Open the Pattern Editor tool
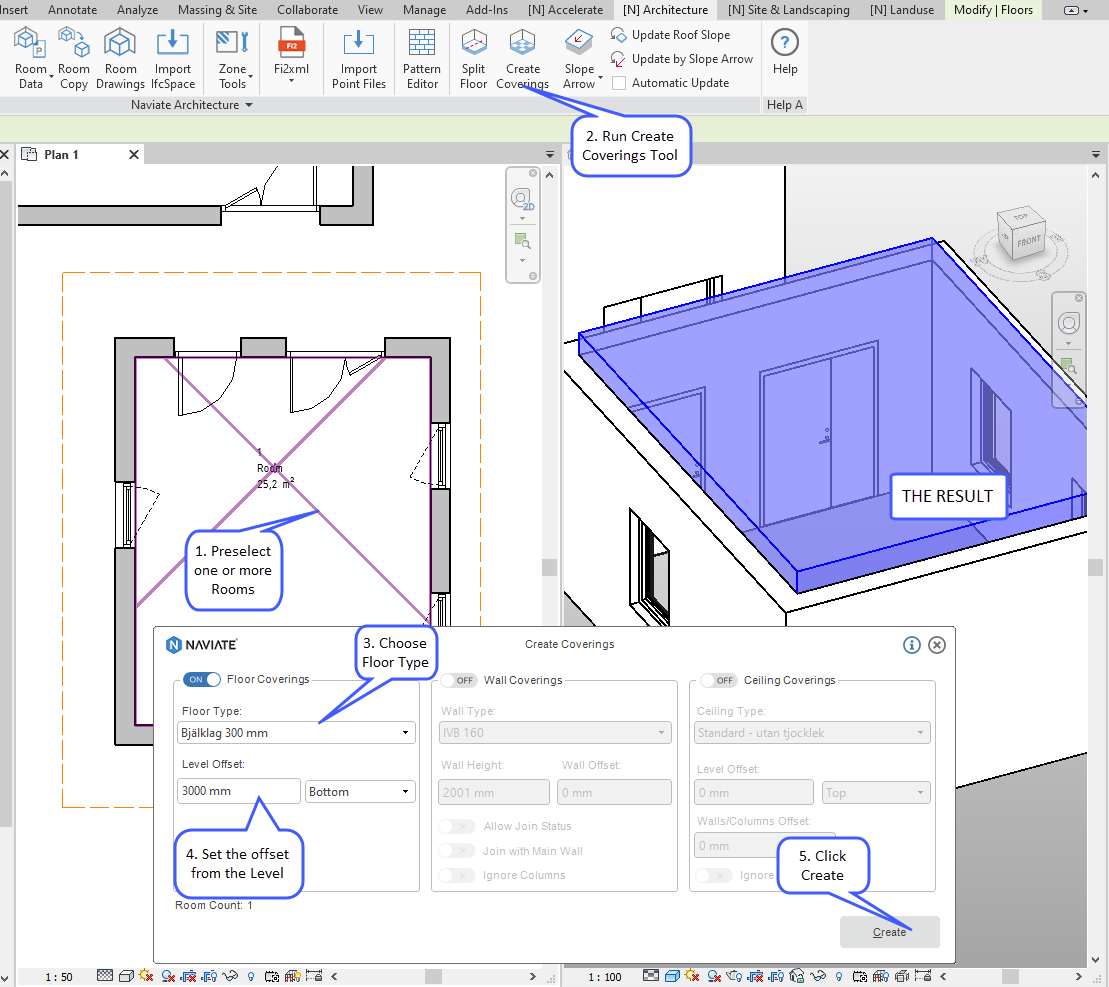 click(421, 57)
